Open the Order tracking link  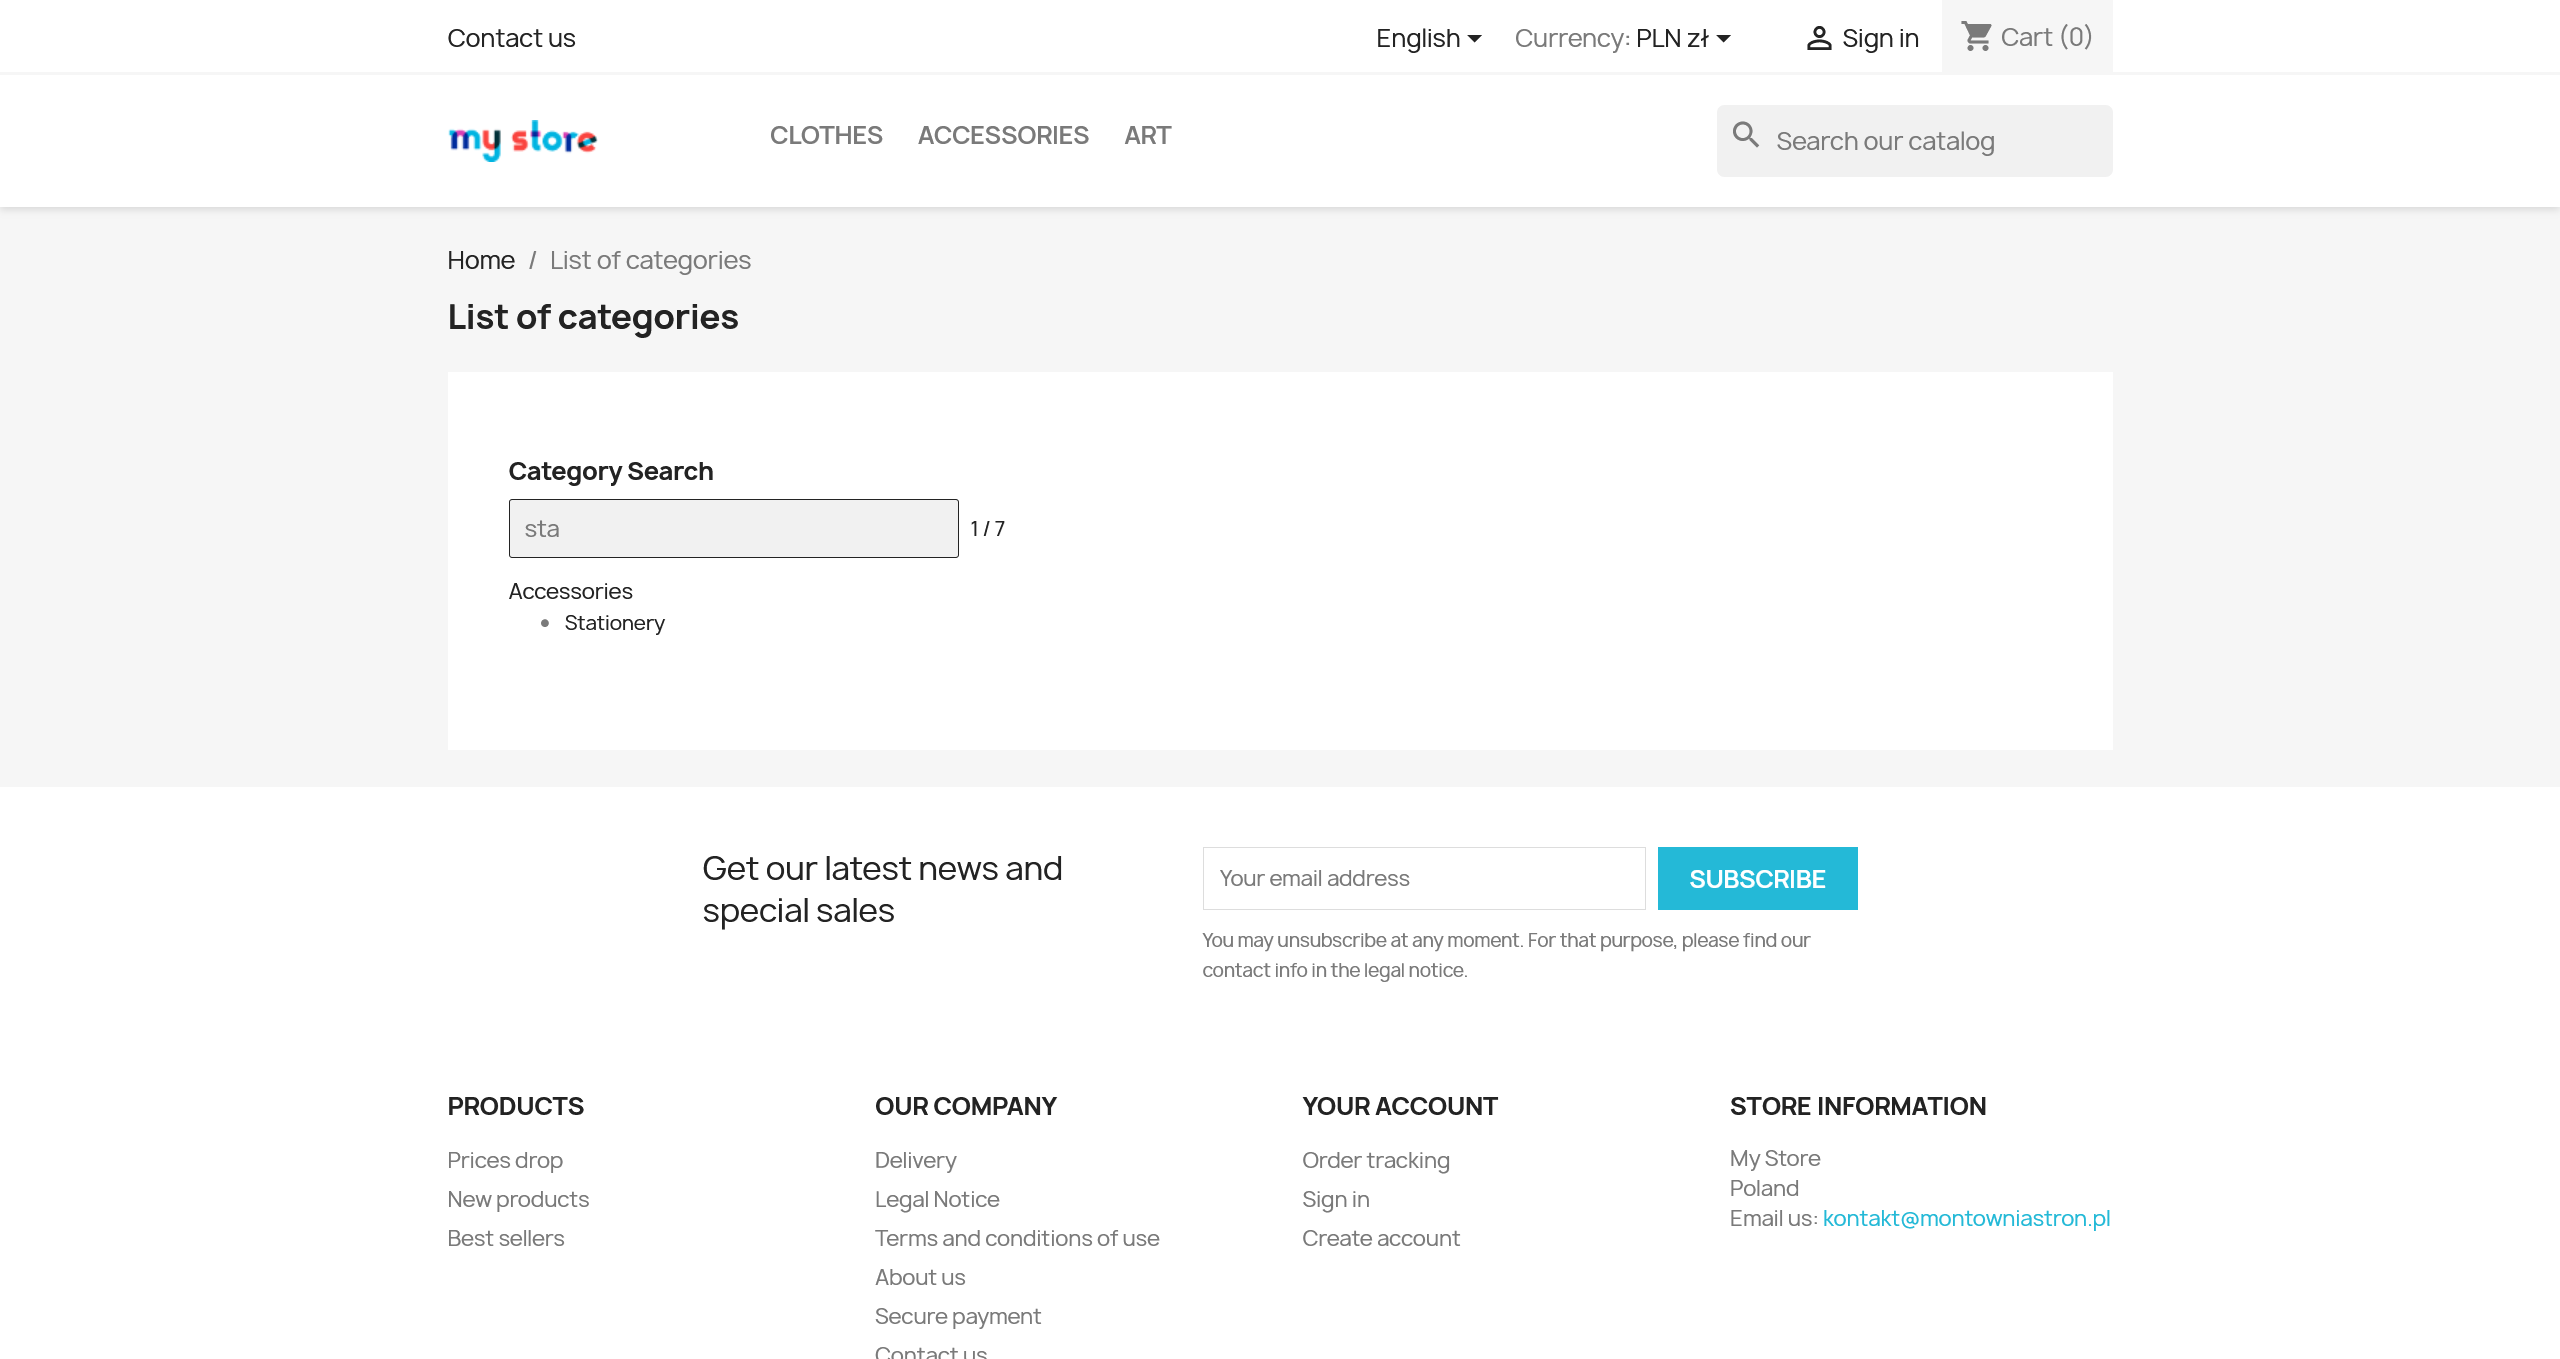point(1376,1160)
